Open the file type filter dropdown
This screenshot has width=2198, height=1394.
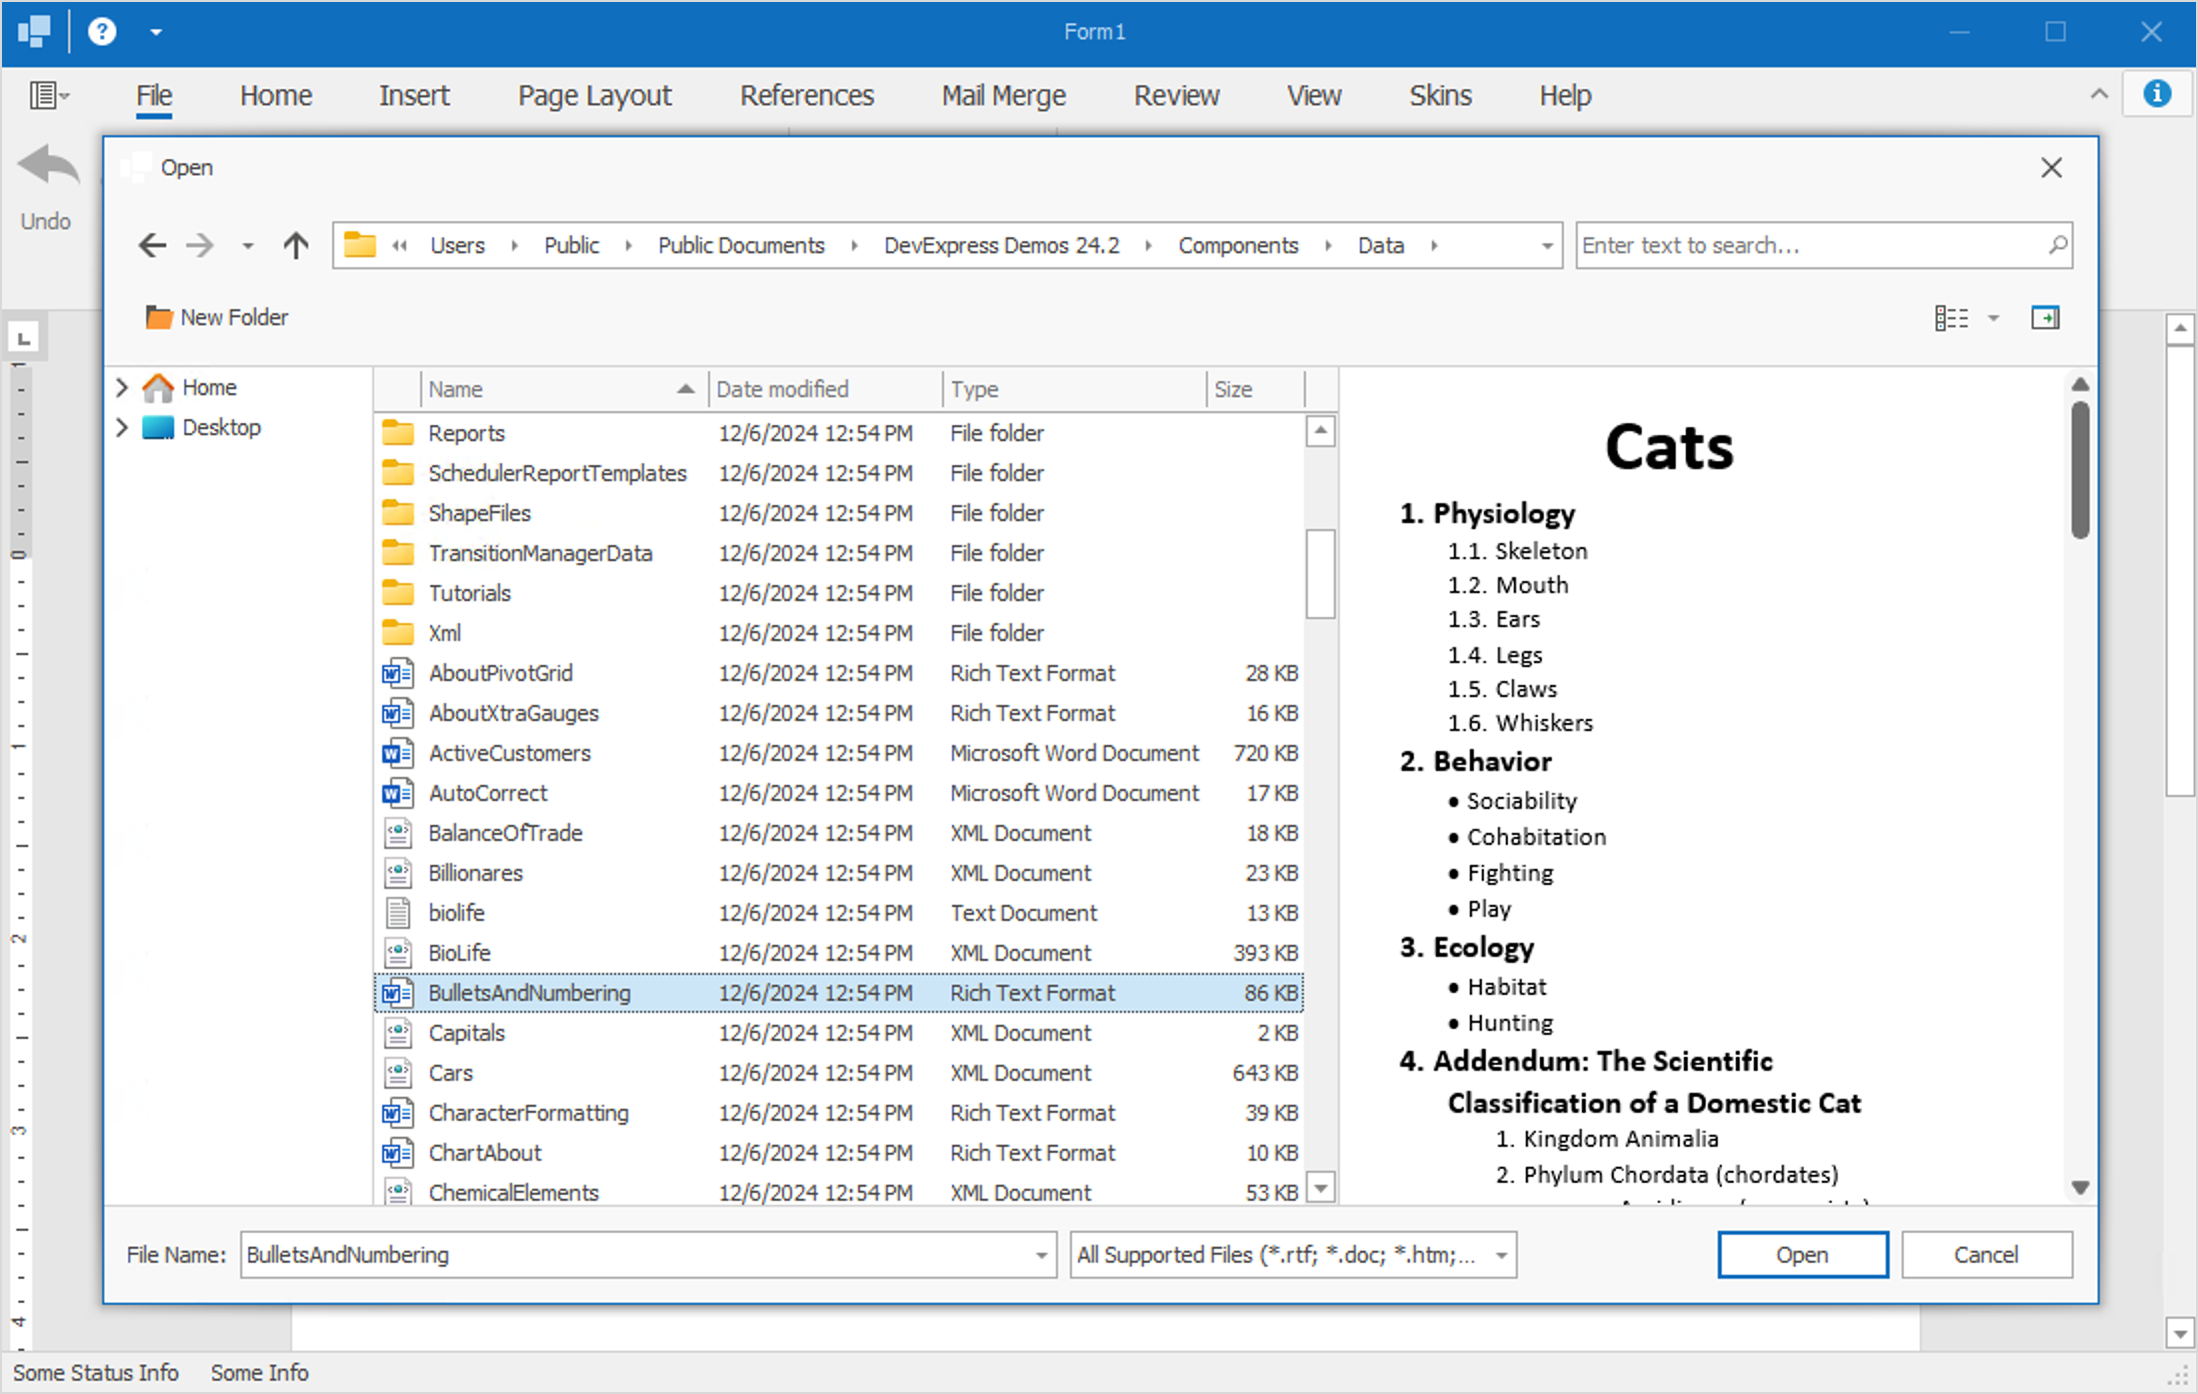1501,1255
